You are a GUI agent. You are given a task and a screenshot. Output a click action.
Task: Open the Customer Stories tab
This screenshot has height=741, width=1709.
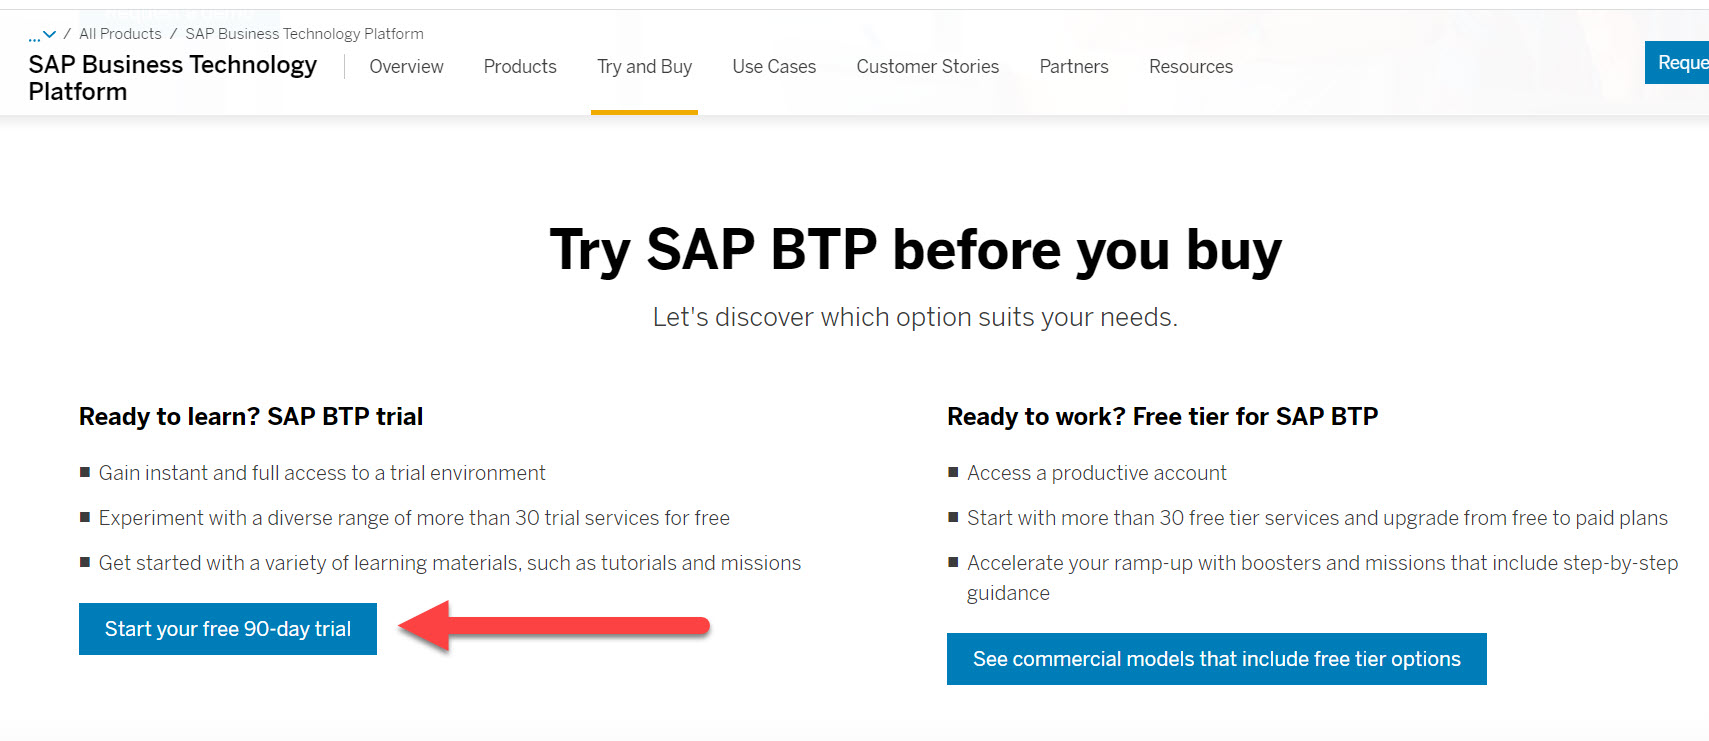[x=927, y=67]
